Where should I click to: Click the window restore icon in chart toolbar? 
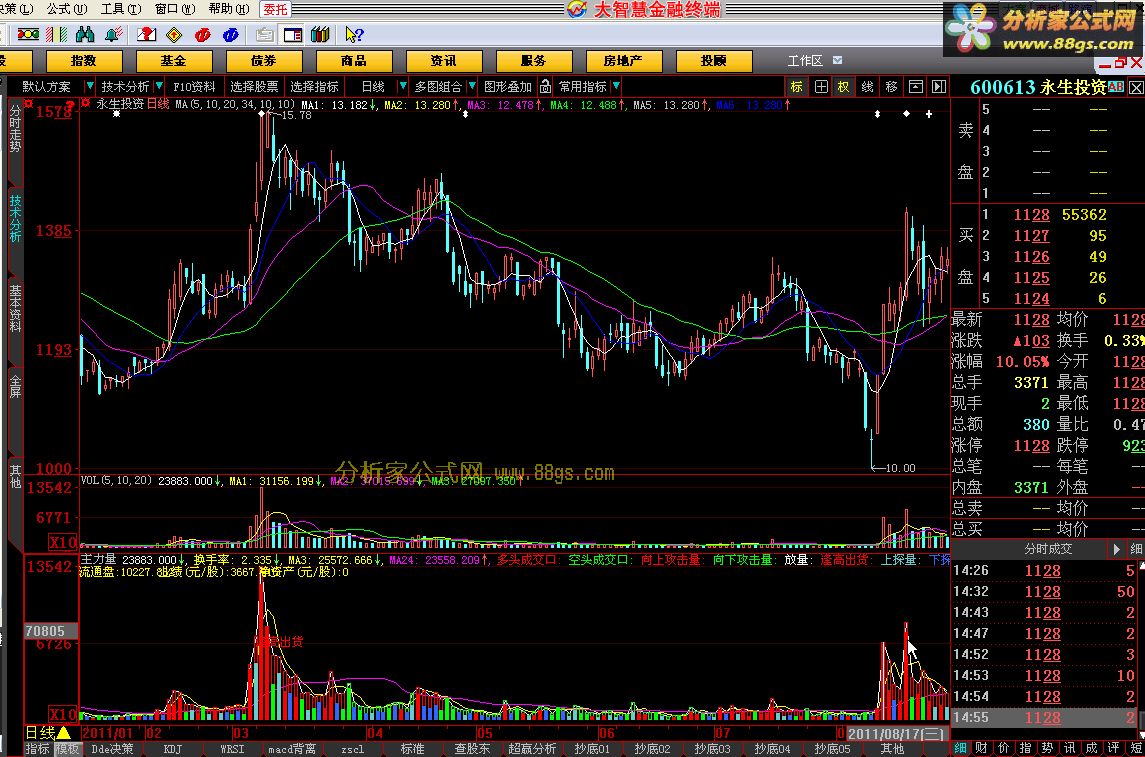pyautogui.click(x=915, y=87)
